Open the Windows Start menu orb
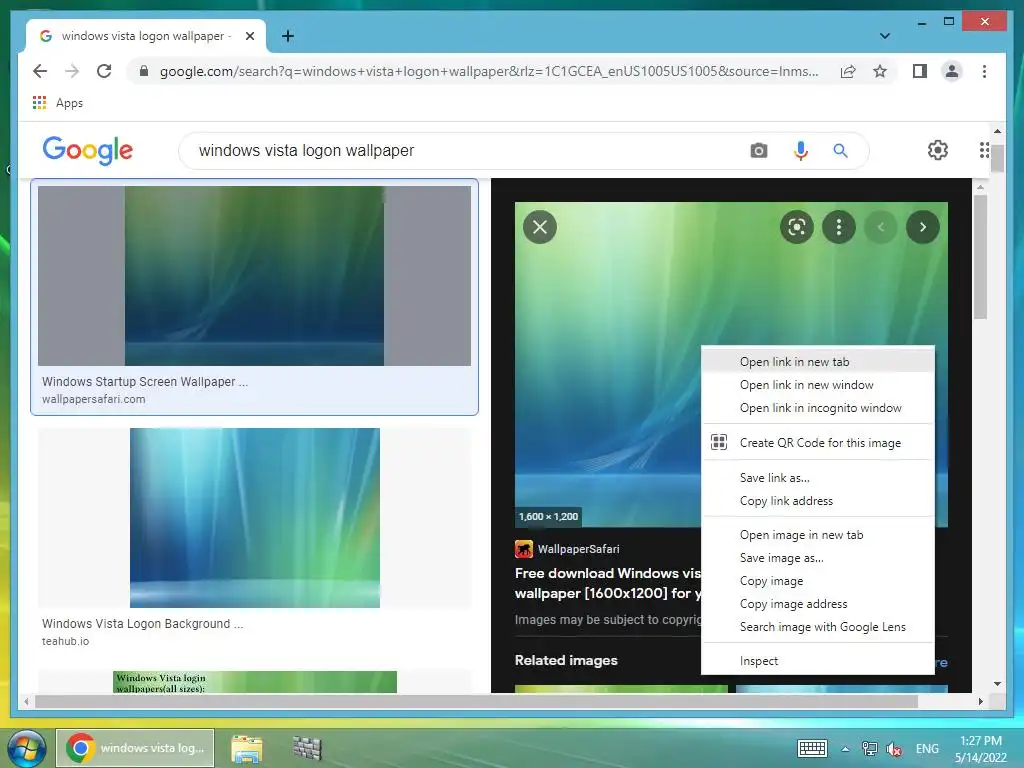 (26, 748)
